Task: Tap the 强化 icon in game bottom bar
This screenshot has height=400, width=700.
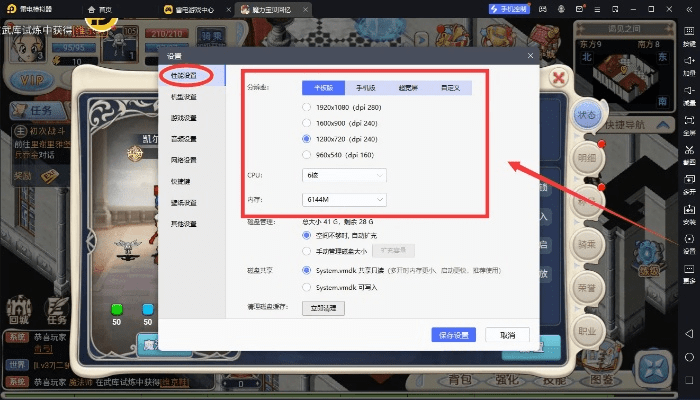Action: 507,380
